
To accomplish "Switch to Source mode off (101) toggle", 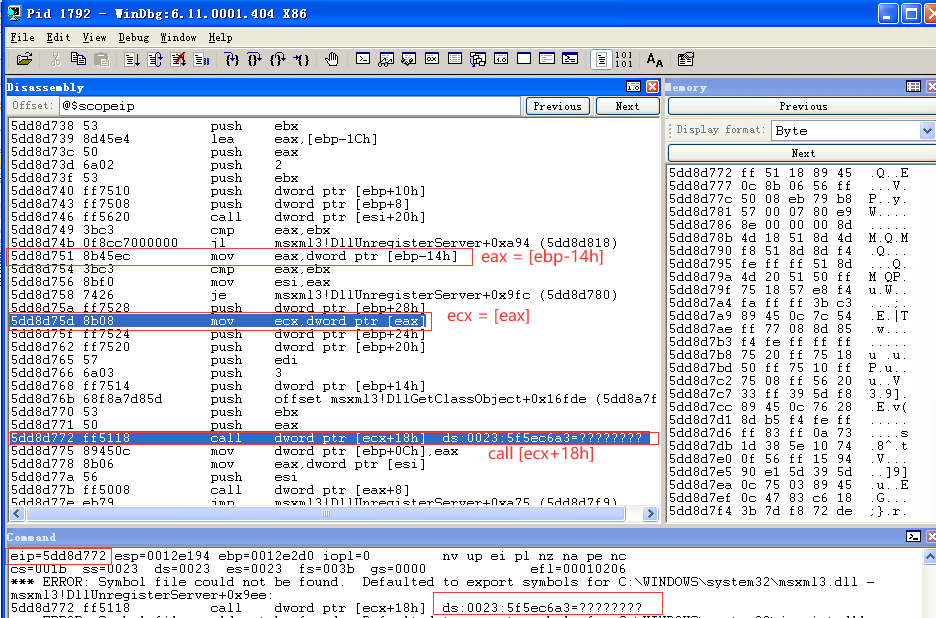I will [623, 59].
